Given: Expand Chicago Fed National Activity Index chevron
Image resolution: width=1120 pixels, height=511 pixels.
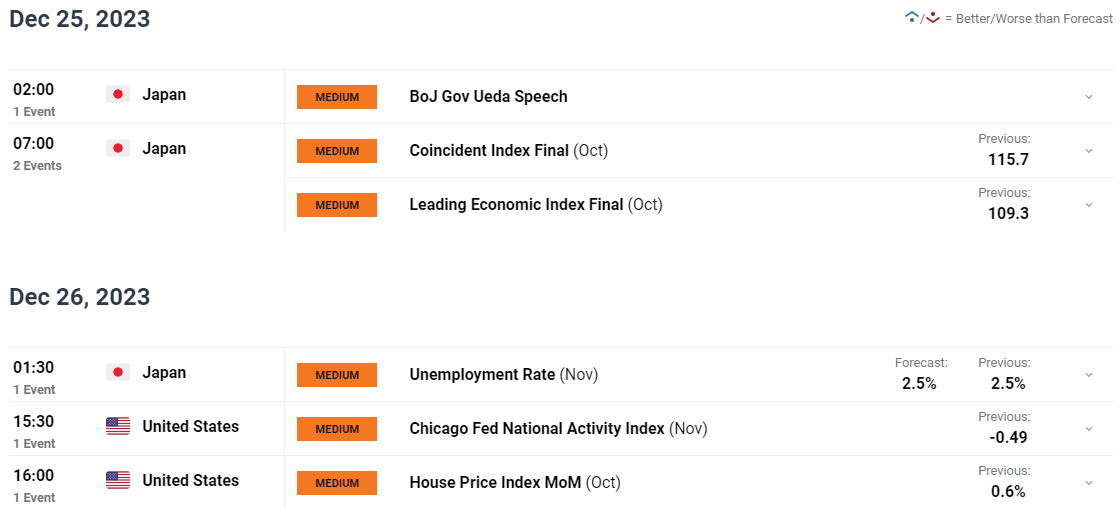Looking at the screenshot, I should tap(1089, 429).
